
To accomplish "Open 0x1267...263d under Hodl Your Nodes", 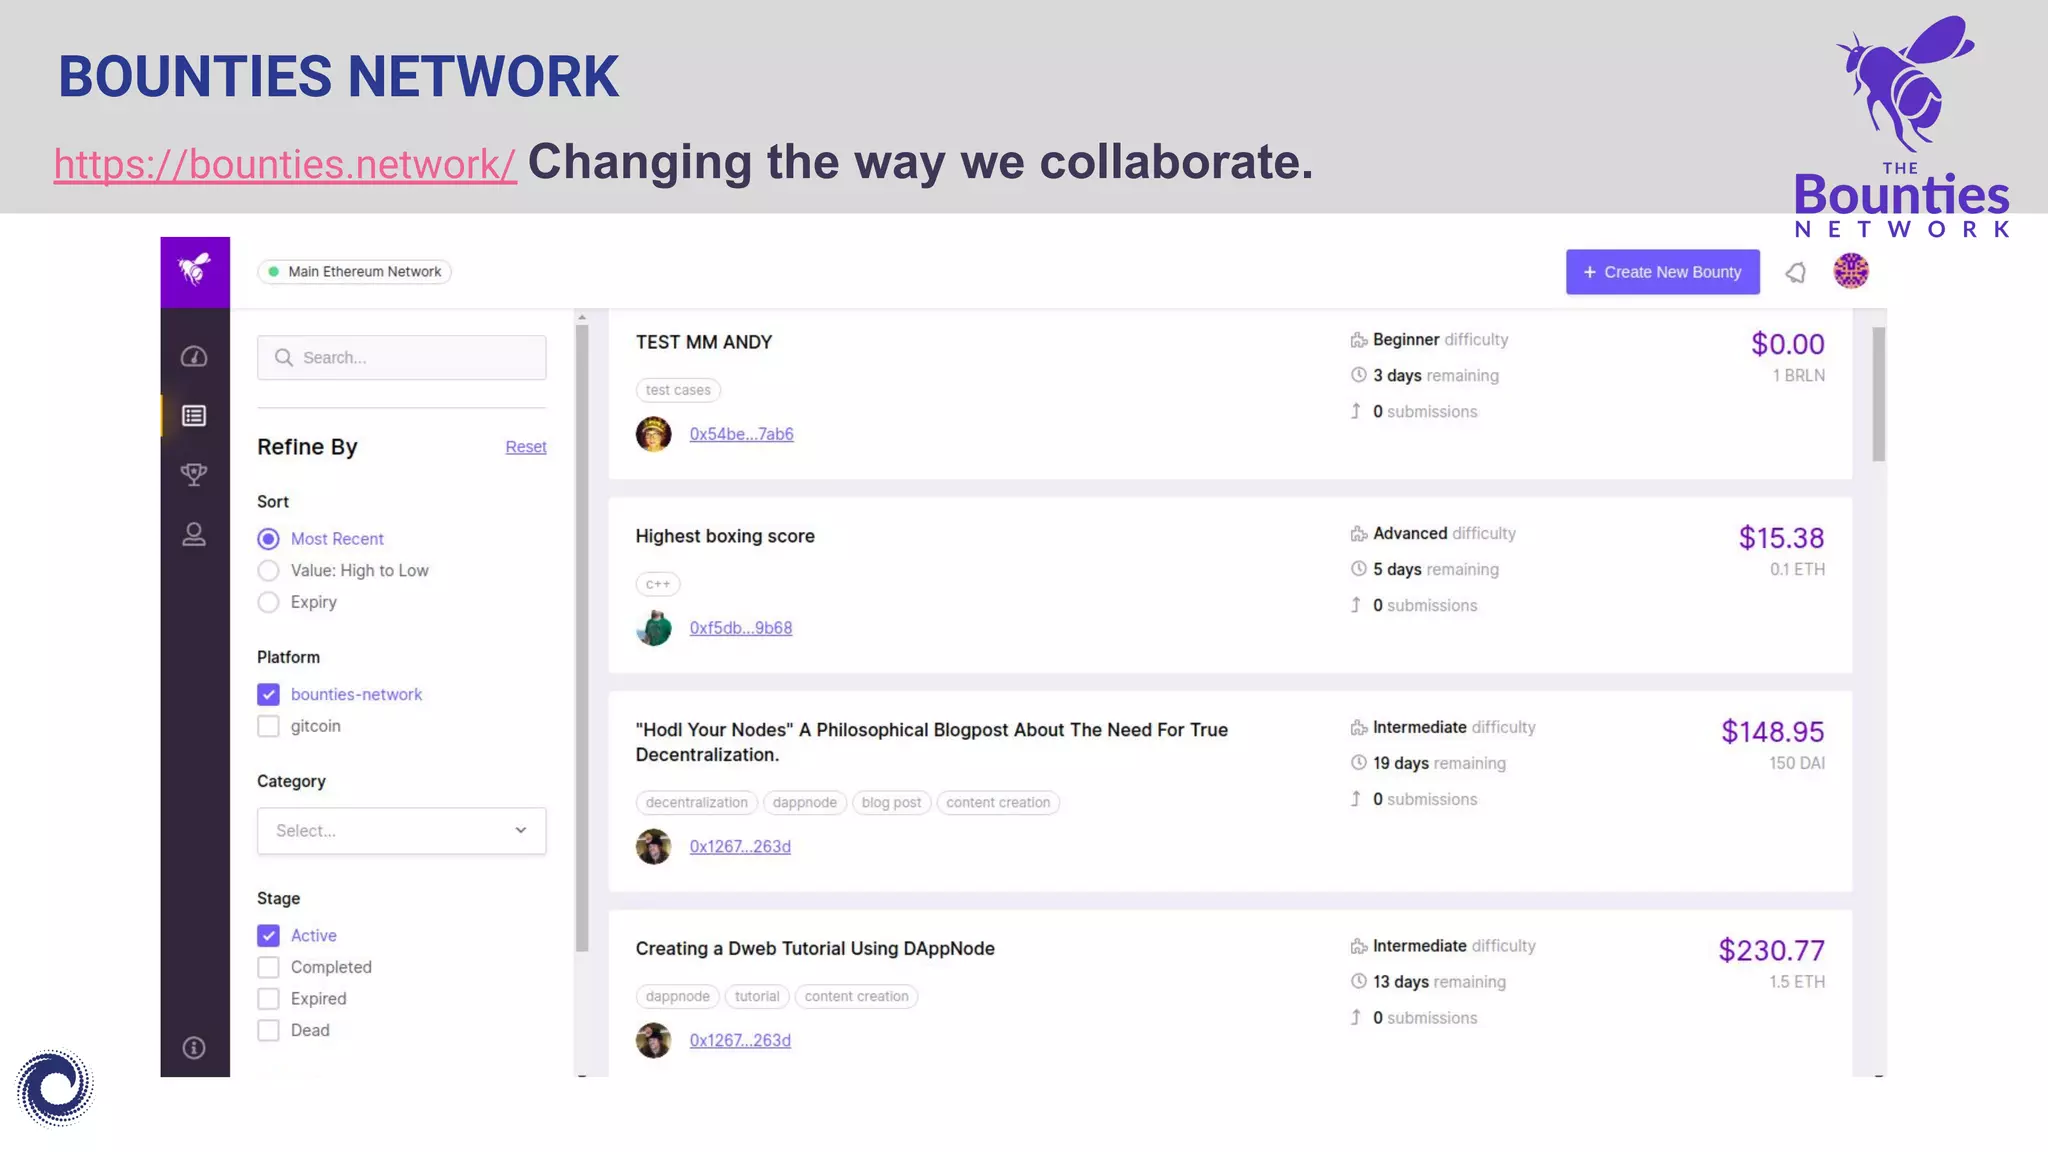I will click(x=740, y=846).
